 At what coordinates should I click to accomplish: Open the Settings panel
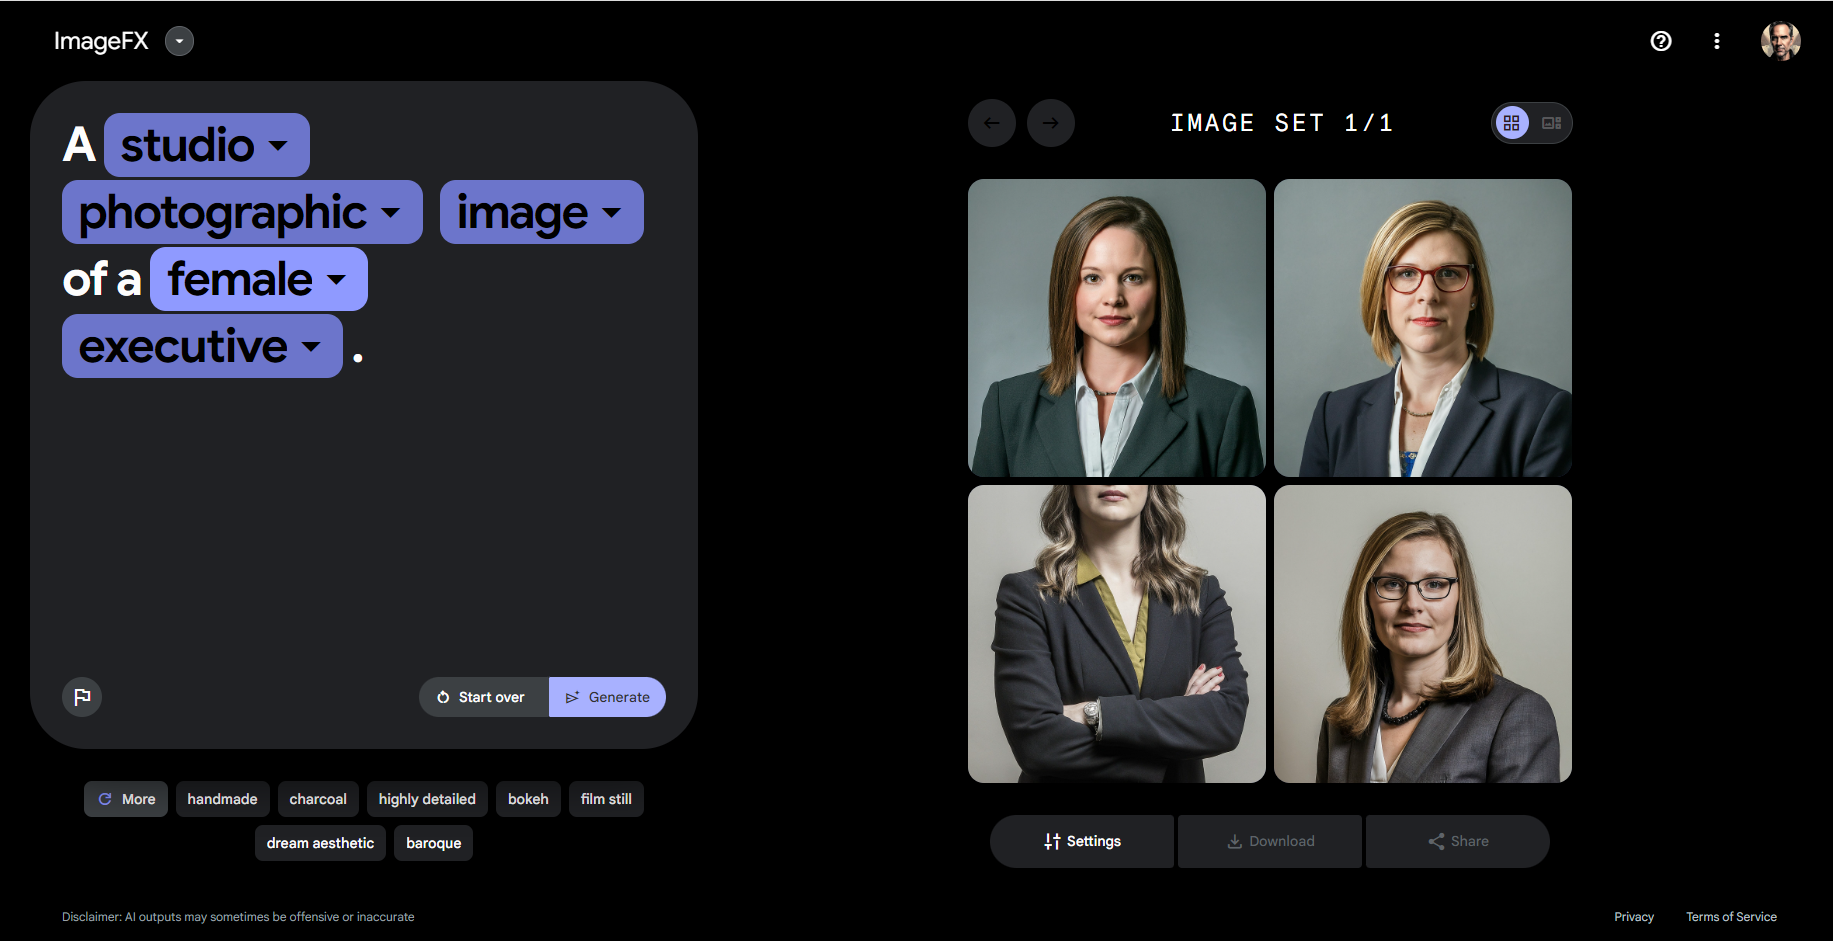coord(1082,841)
